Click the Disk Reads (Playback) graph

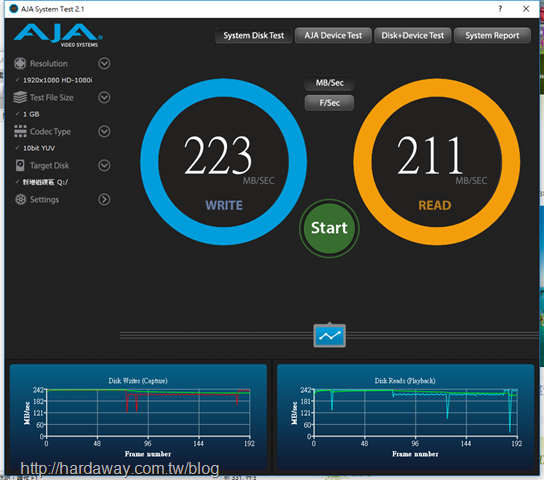click(x=405, y=416)
